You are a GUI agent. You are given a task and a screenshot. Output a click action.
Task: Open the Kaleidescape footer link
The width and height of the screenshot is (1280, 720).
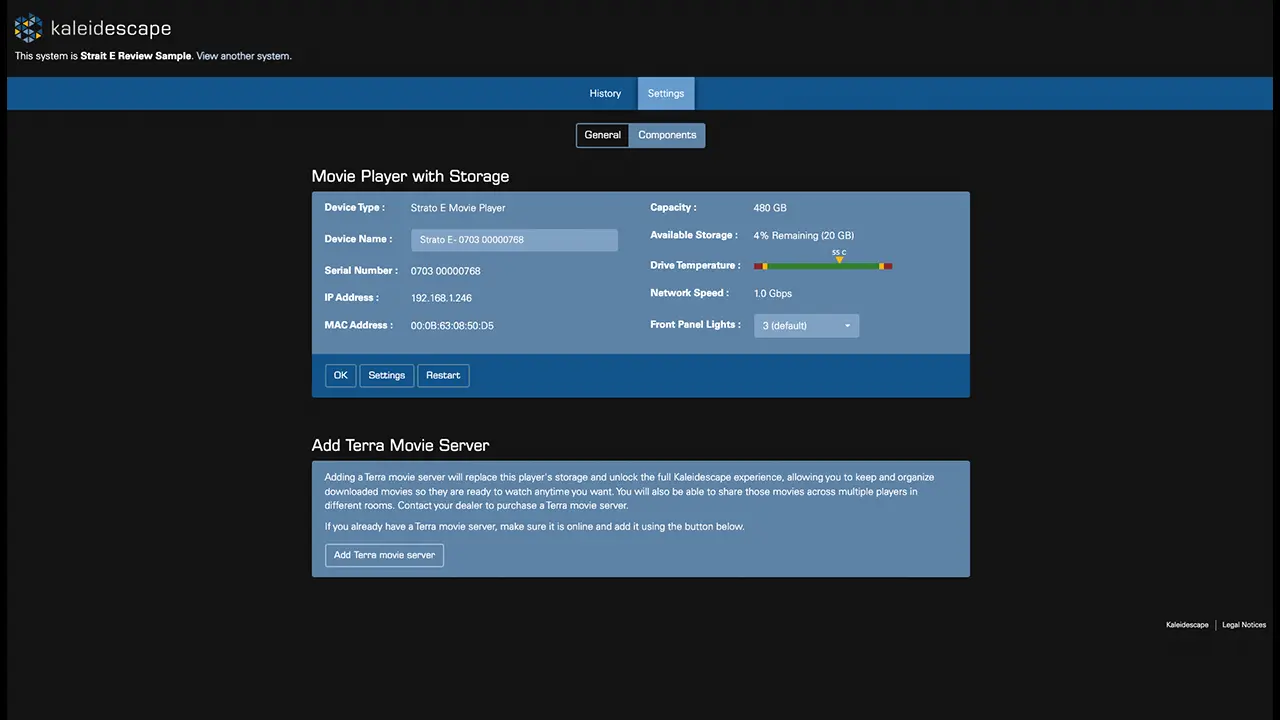pos(1187,625)
